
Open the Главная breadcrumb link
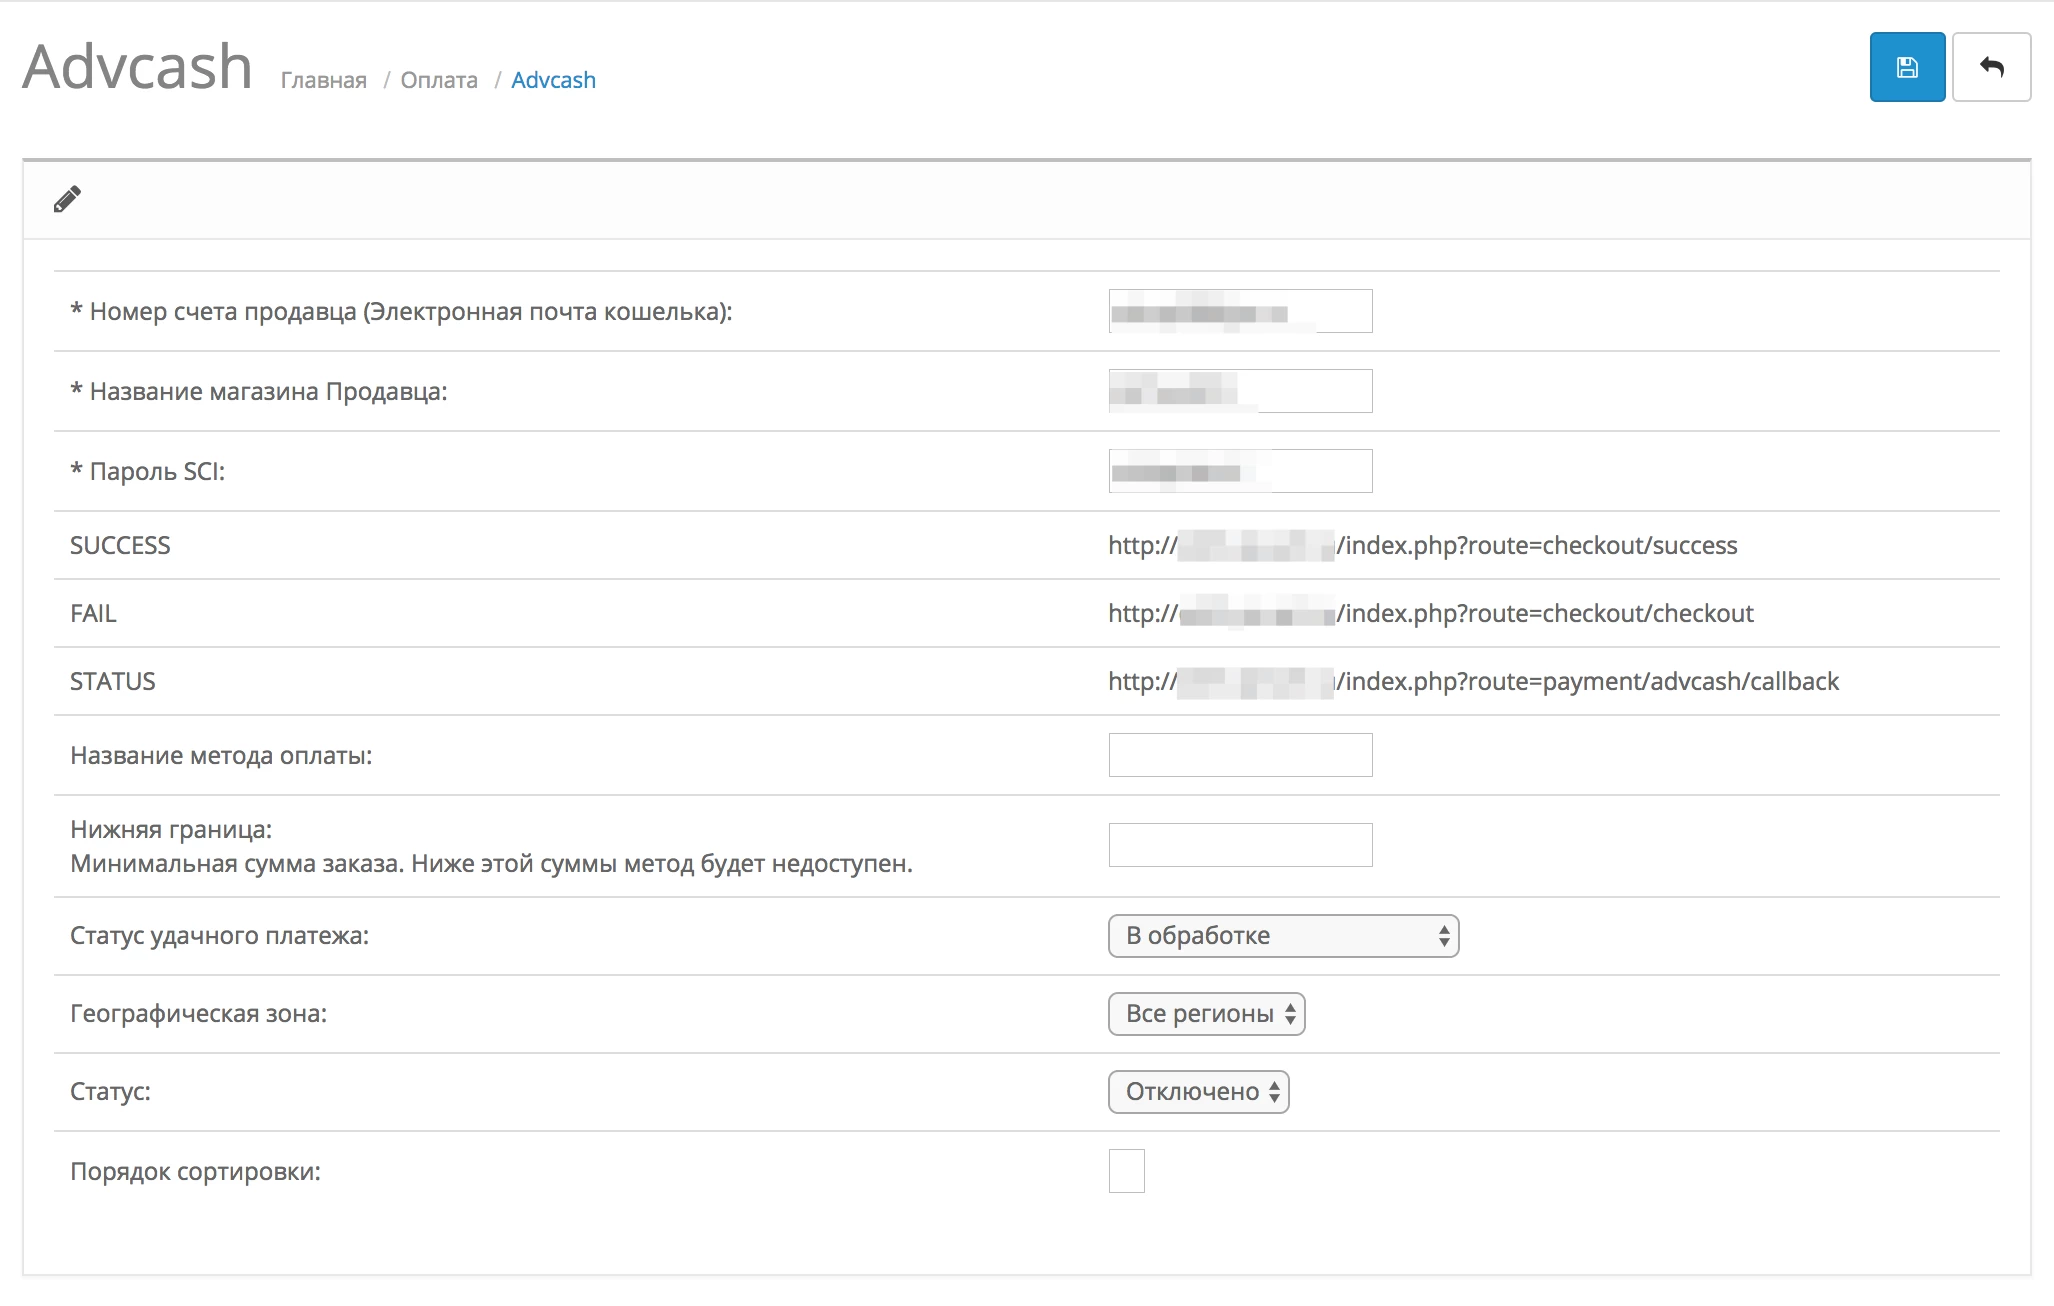click(x=323, y=80)
